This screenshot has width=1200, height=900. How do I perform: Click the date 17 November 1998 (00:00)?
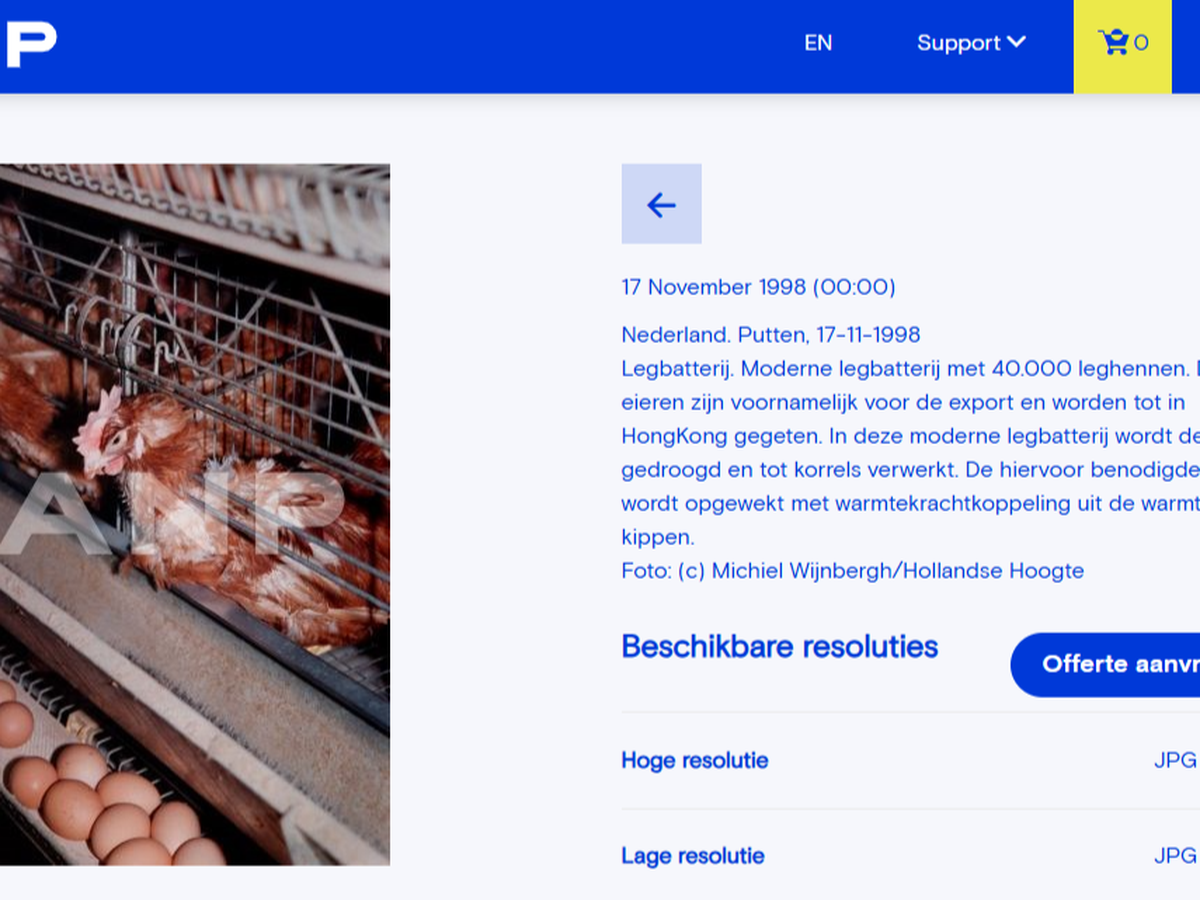(x=759, y=287)
